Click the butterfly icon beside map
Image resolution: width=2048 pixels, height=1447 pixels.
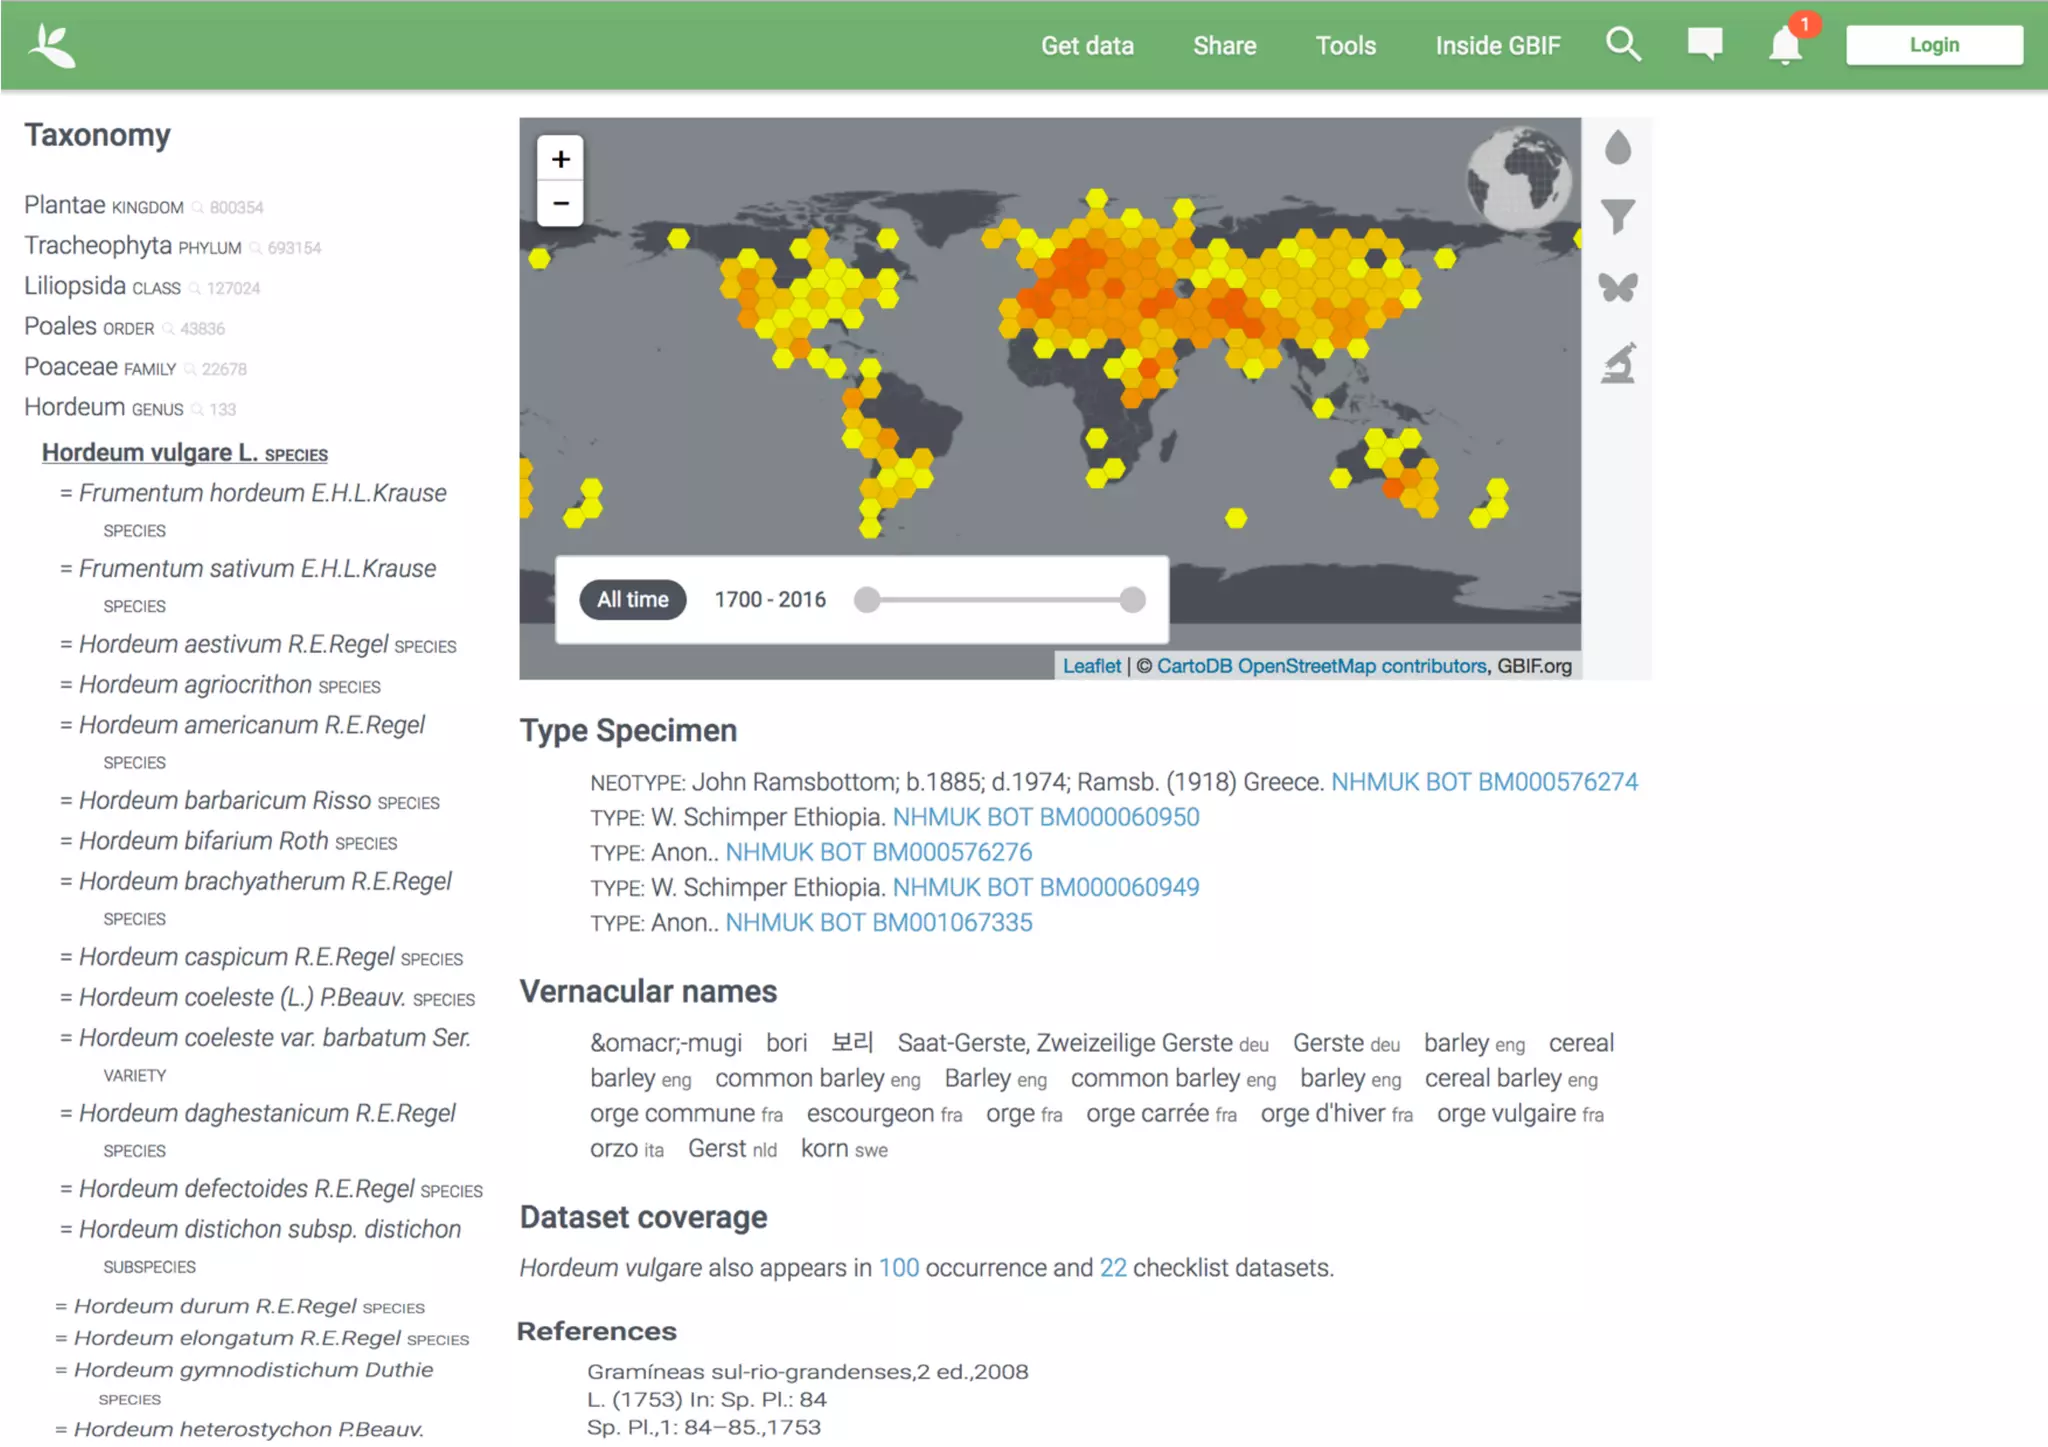(x=1617, y=288)
